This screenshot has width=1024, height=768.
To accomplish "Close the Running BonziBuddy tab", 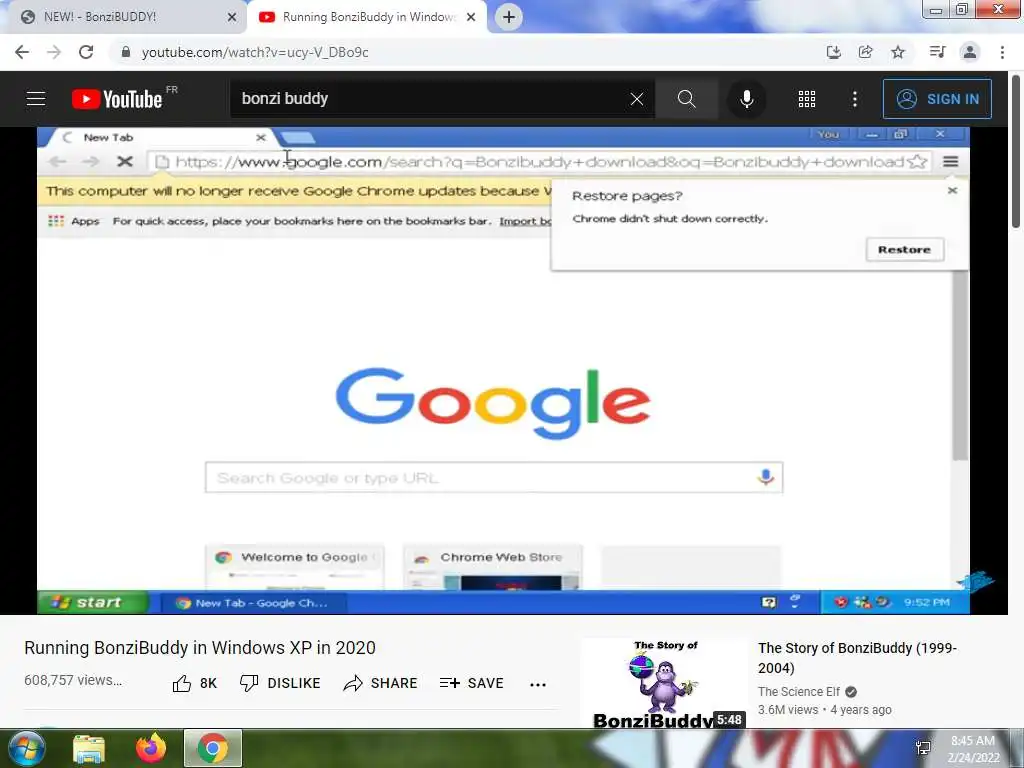I will coord(471,17).
